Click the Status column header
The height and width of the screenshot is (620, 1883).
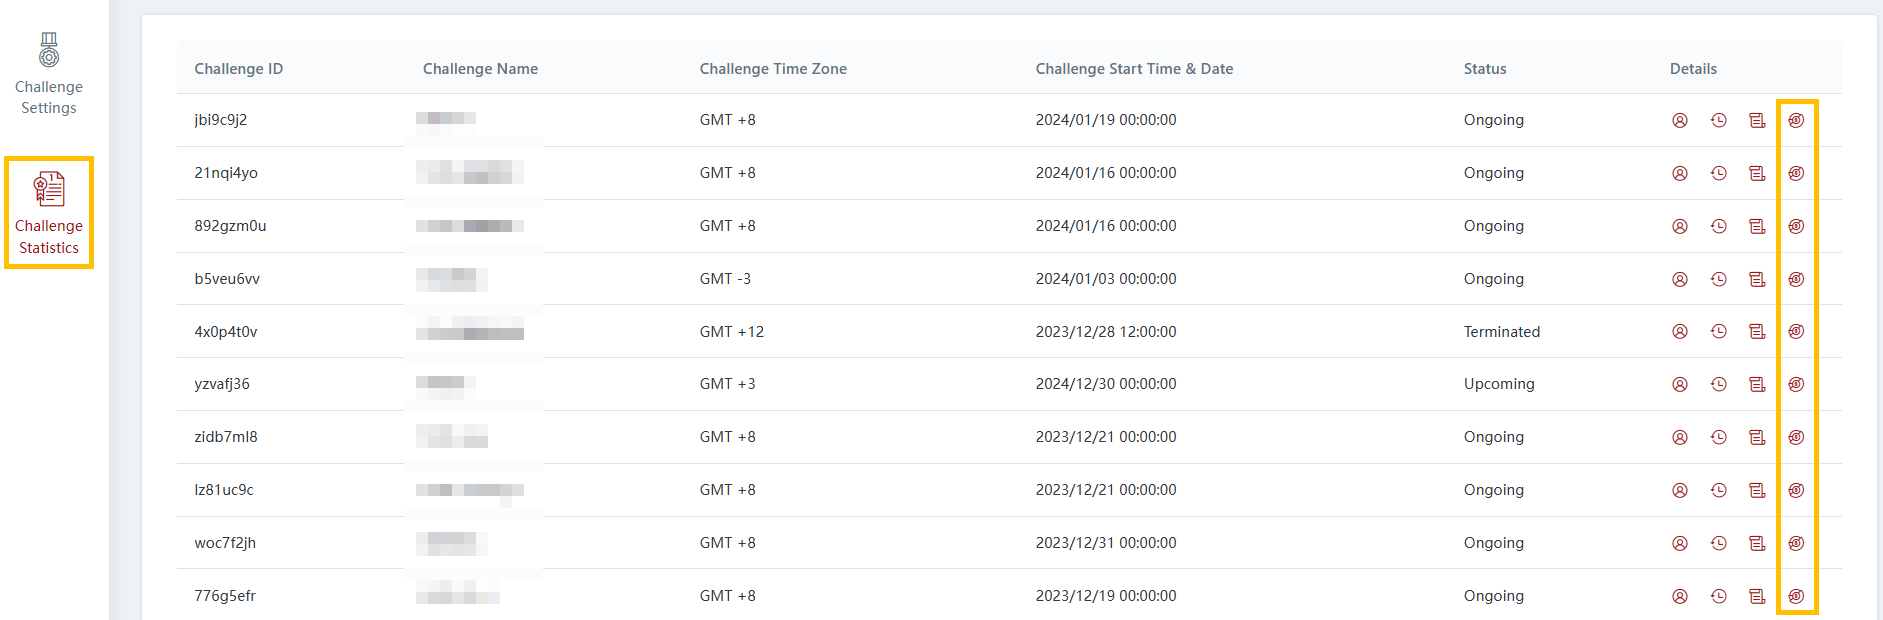[x=1484, y=69]
